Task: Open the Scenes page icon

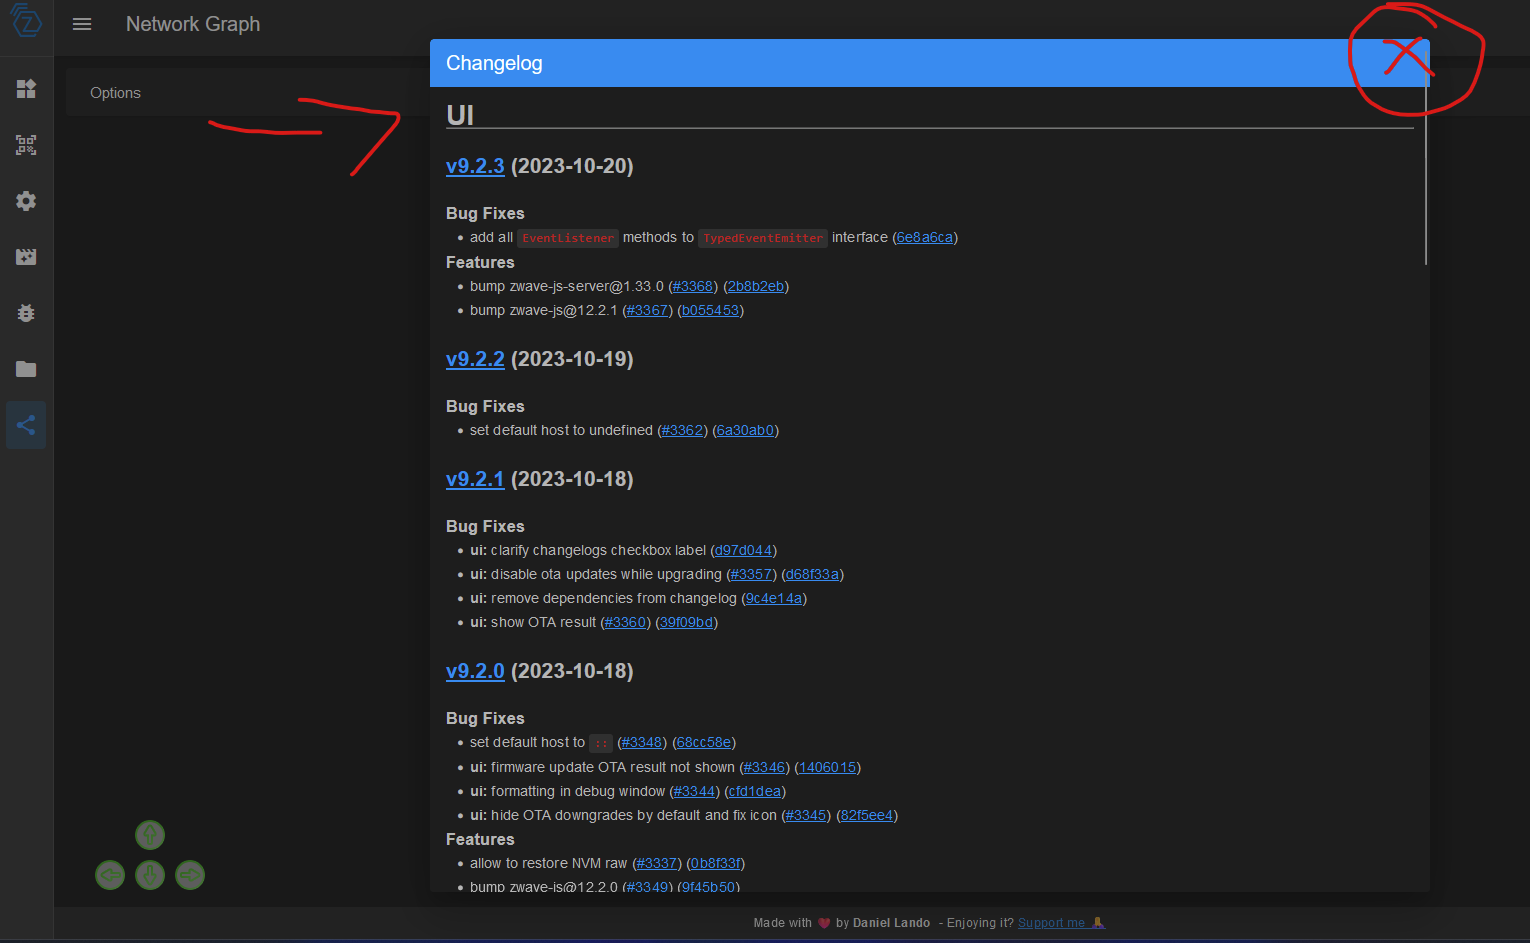Action: (25, 256)
